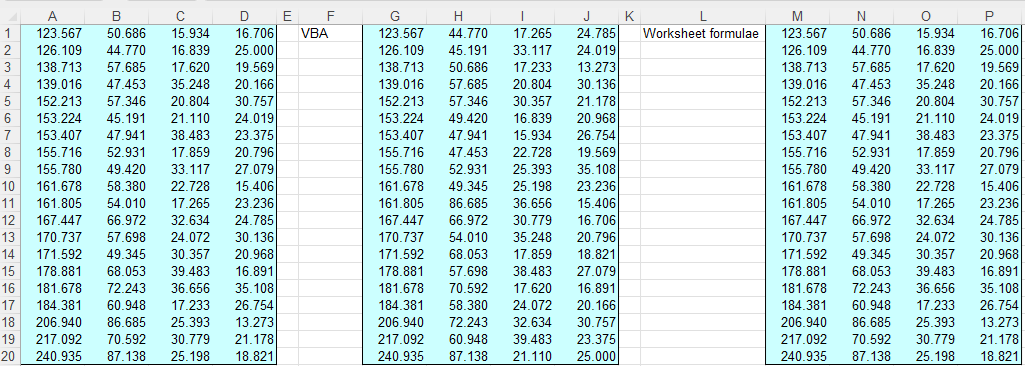Select 39.483 in column C
The height and width of the screenshot is (366, 1025).
(x=180, y=271)
